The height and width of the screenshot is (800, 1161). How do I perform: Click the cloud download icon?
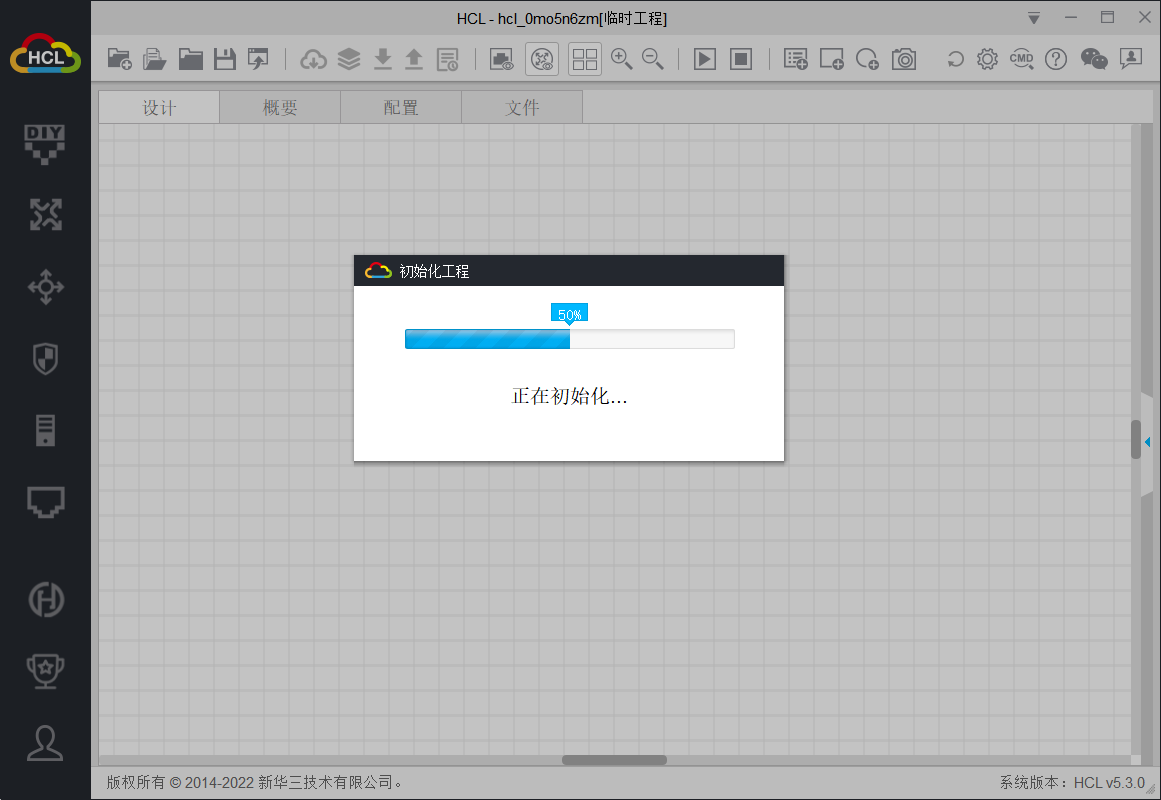(x=313, y=59)
